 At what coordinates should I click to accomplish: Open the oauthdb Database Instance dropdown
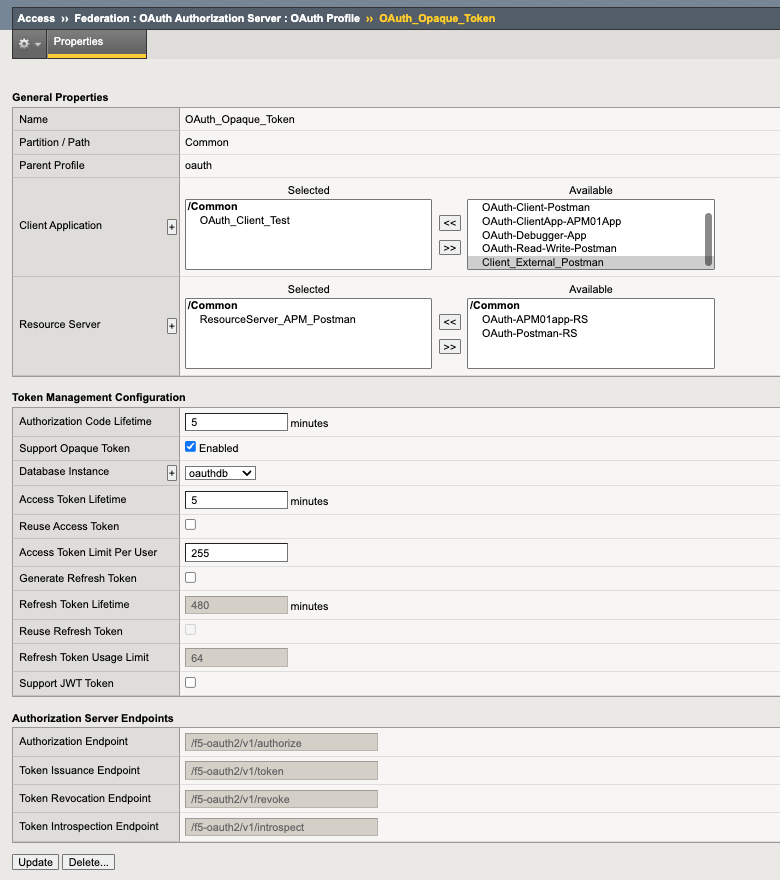pos(220,473)
